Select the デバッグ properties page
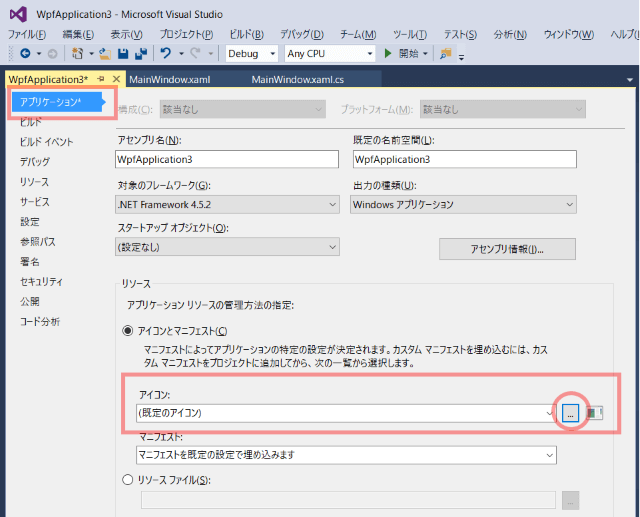This screenshot has width=640, height=517. pyautogui.click(x=35, y=162)
